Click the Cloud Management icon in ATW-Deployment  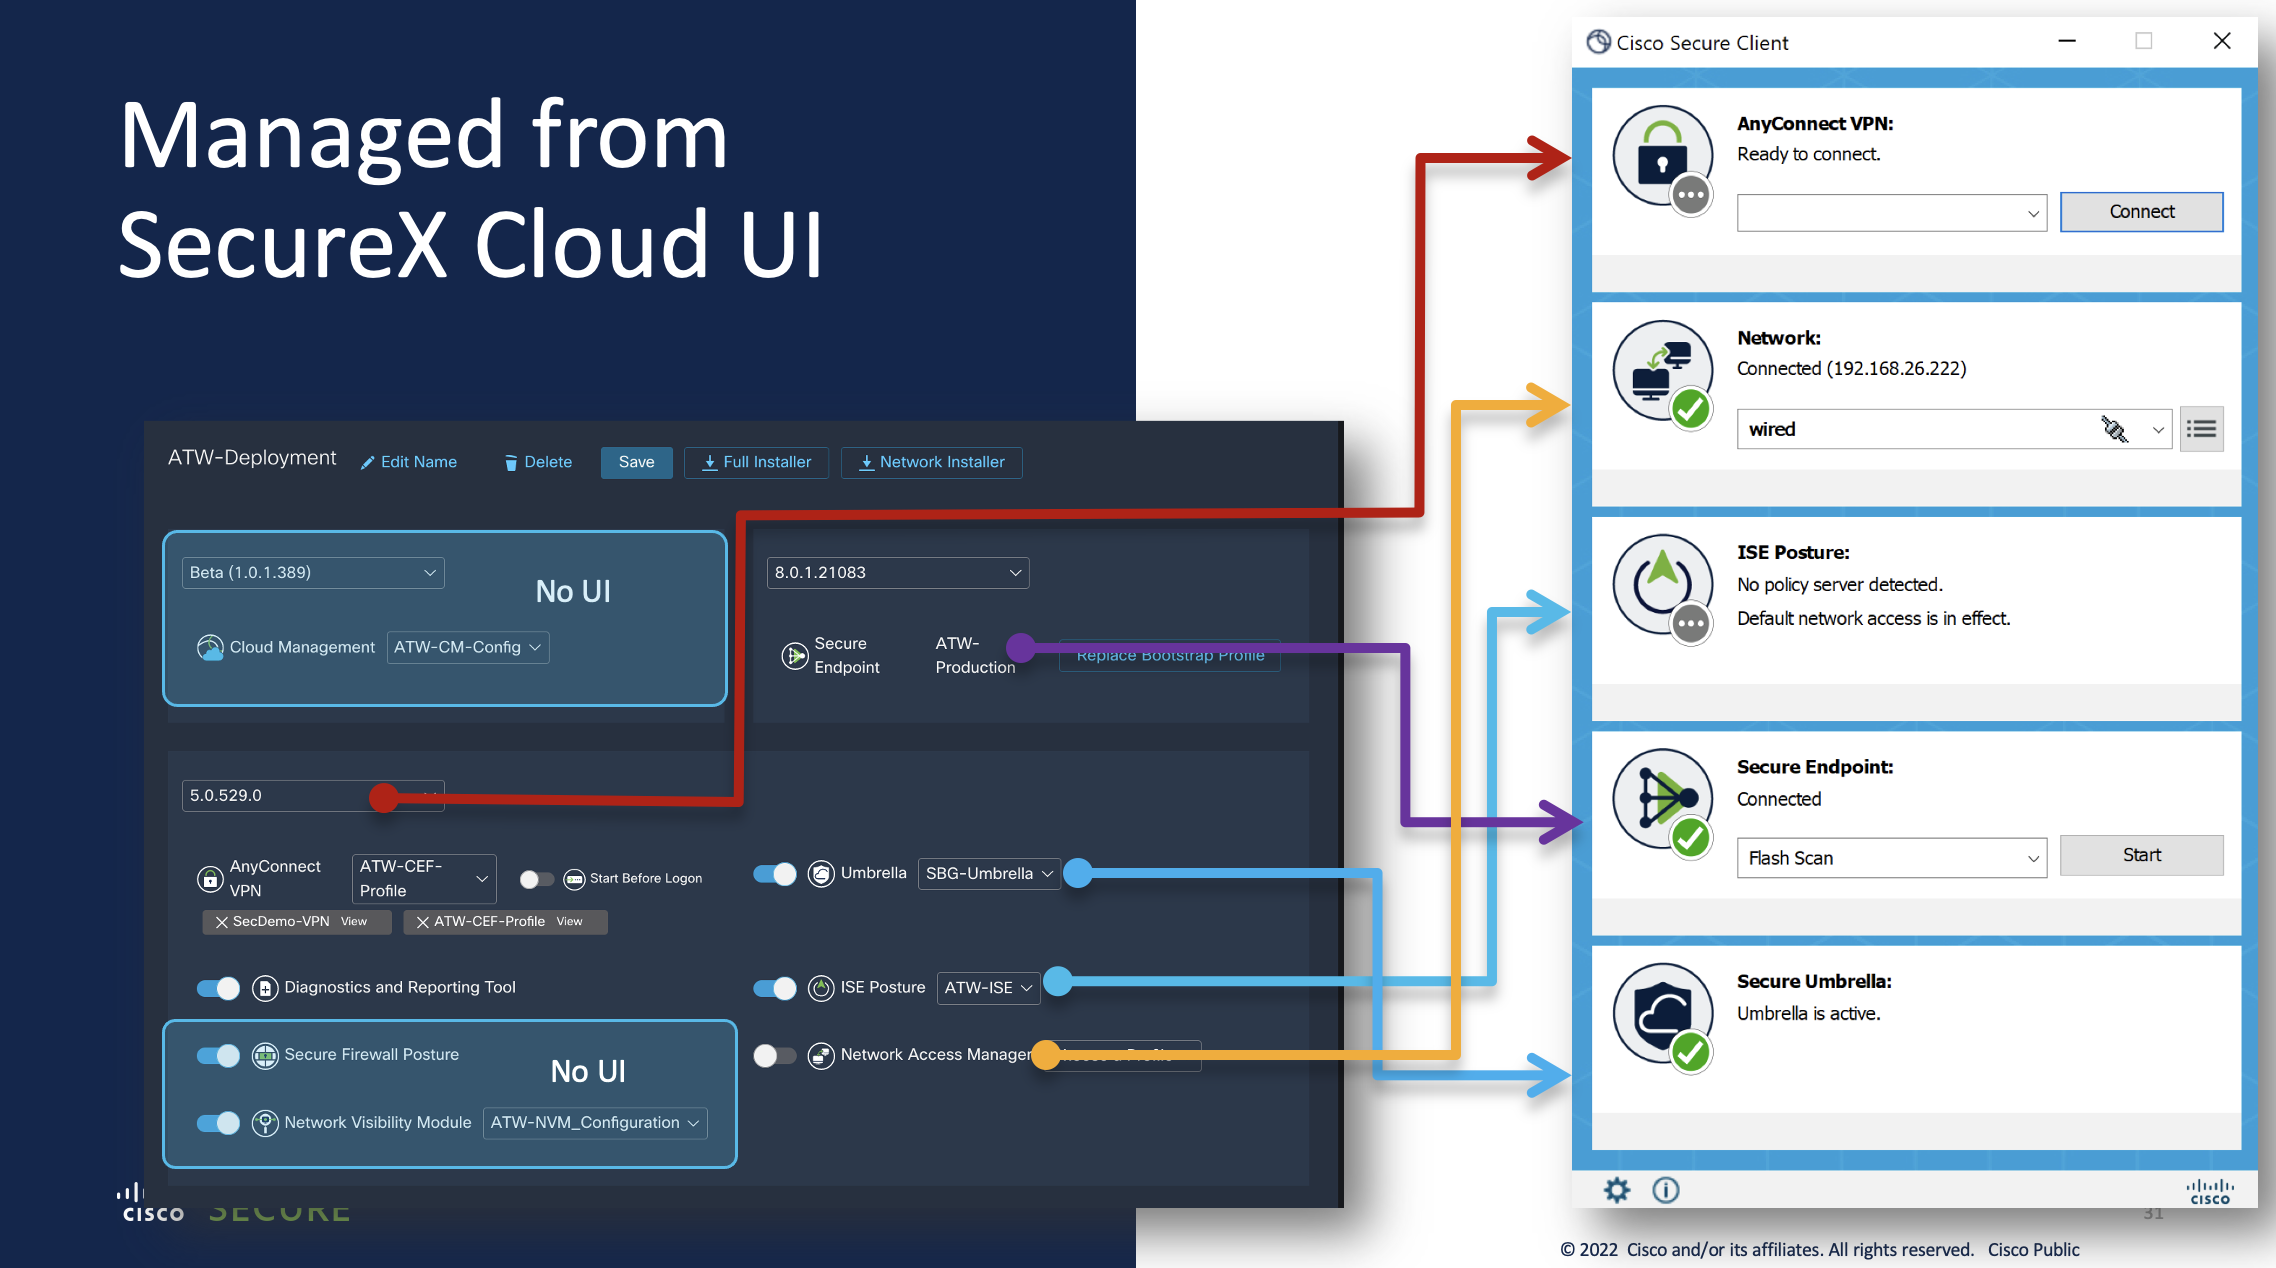click(x=210, y=647)
